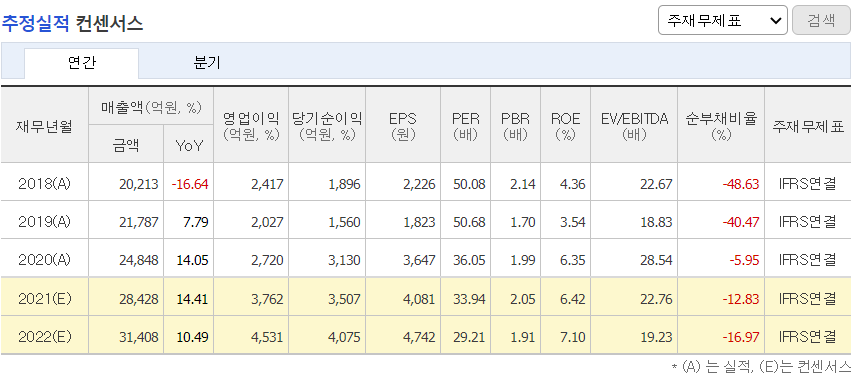Viewport: 854px width, 378px height.
Task: Click the 2022 operating profit 4,531
Action: [267, 337]
